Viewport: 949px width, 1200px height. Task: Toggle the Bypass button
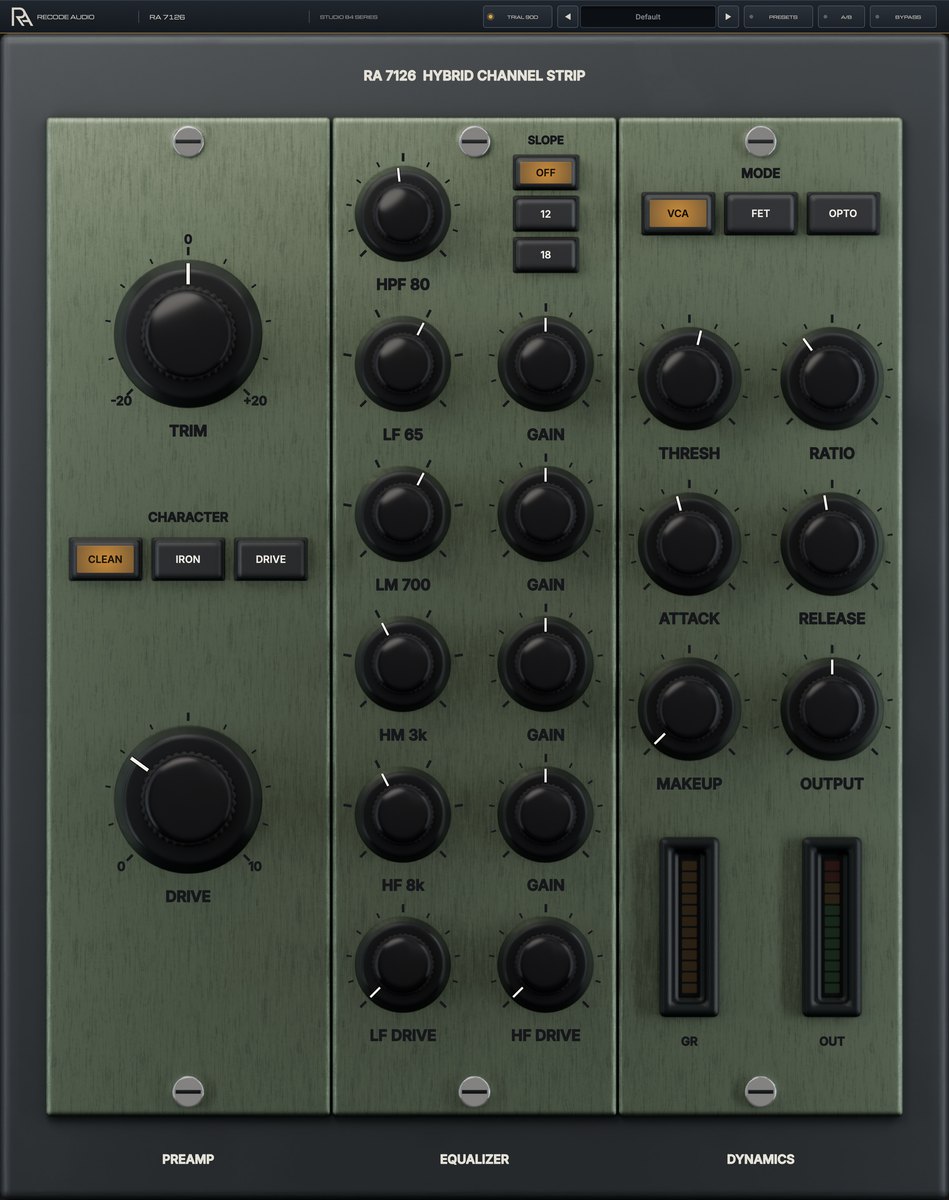(903, 17)
